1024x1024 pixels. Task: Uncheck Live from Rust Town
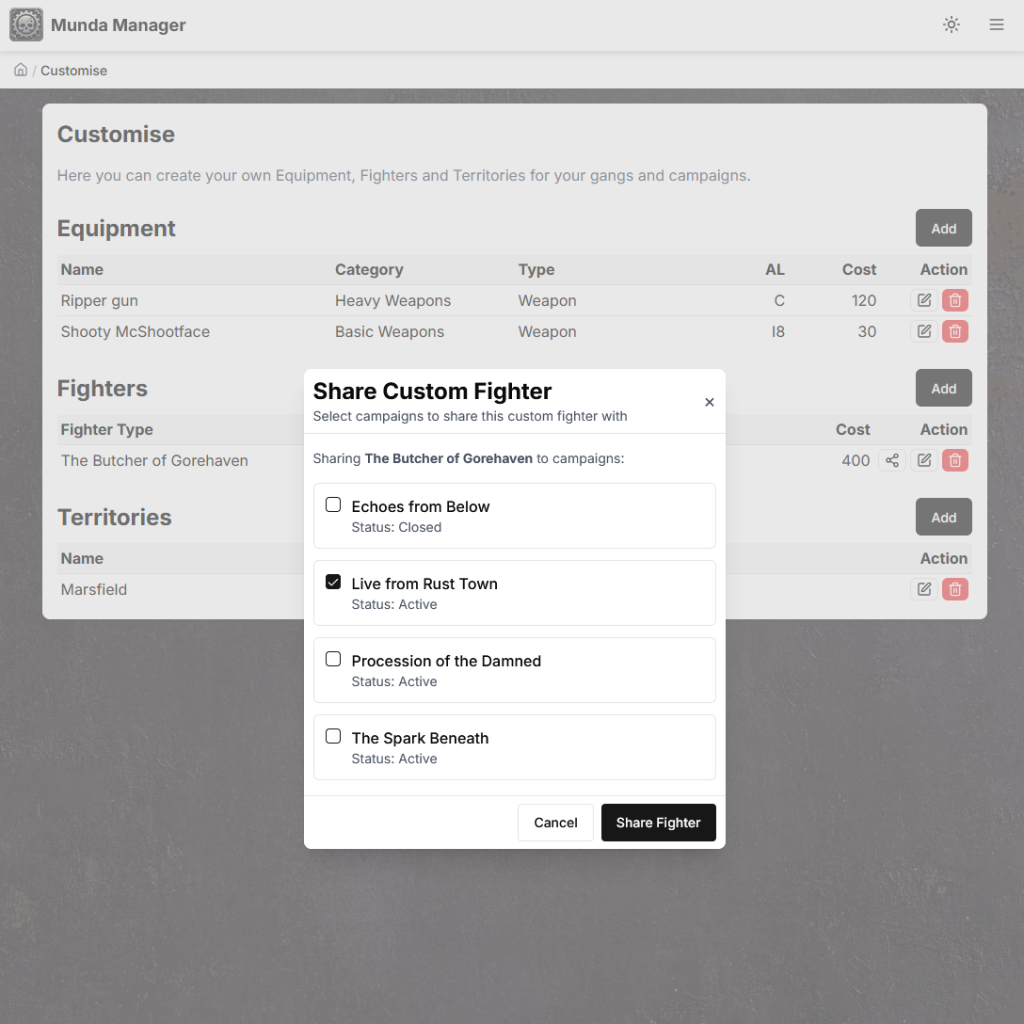(334, 582)
